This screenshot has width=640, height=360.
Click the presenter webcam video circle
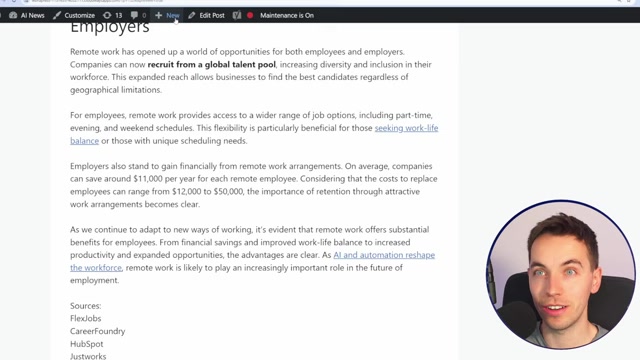[x=560, y=274]
